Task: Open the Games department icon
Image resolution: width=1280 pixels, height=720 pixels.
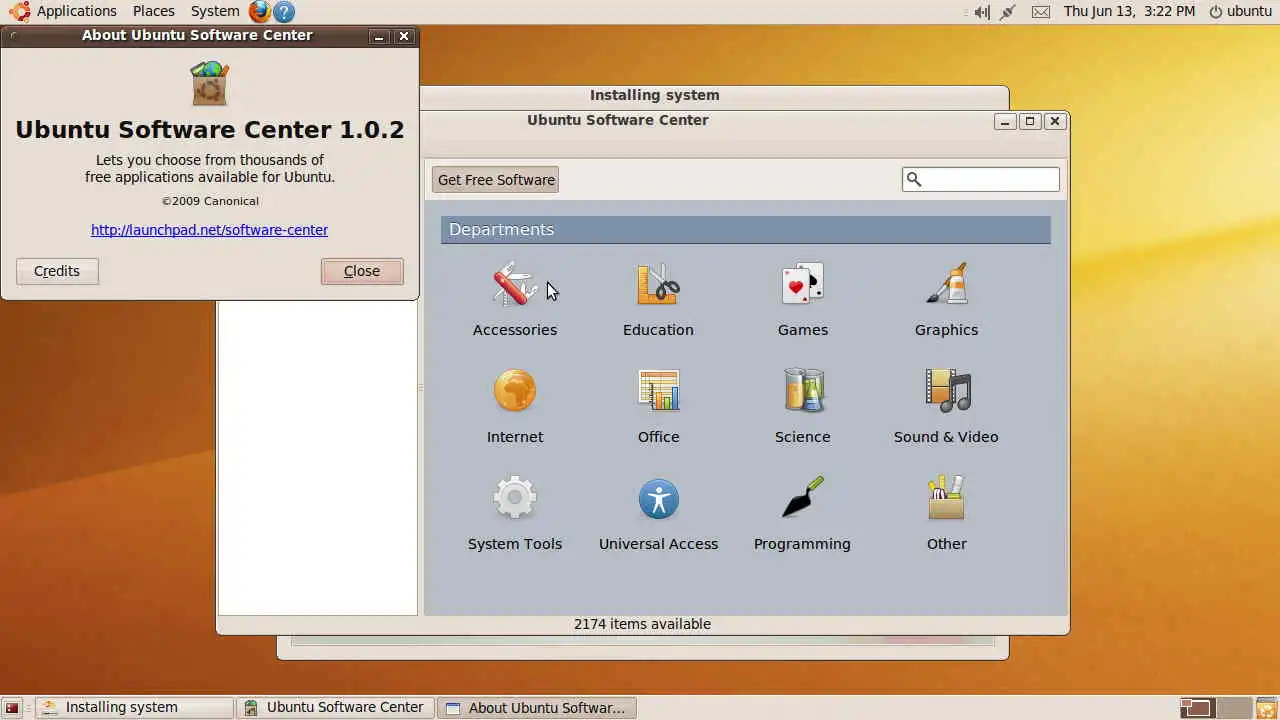Action: (x=802, y=284)
